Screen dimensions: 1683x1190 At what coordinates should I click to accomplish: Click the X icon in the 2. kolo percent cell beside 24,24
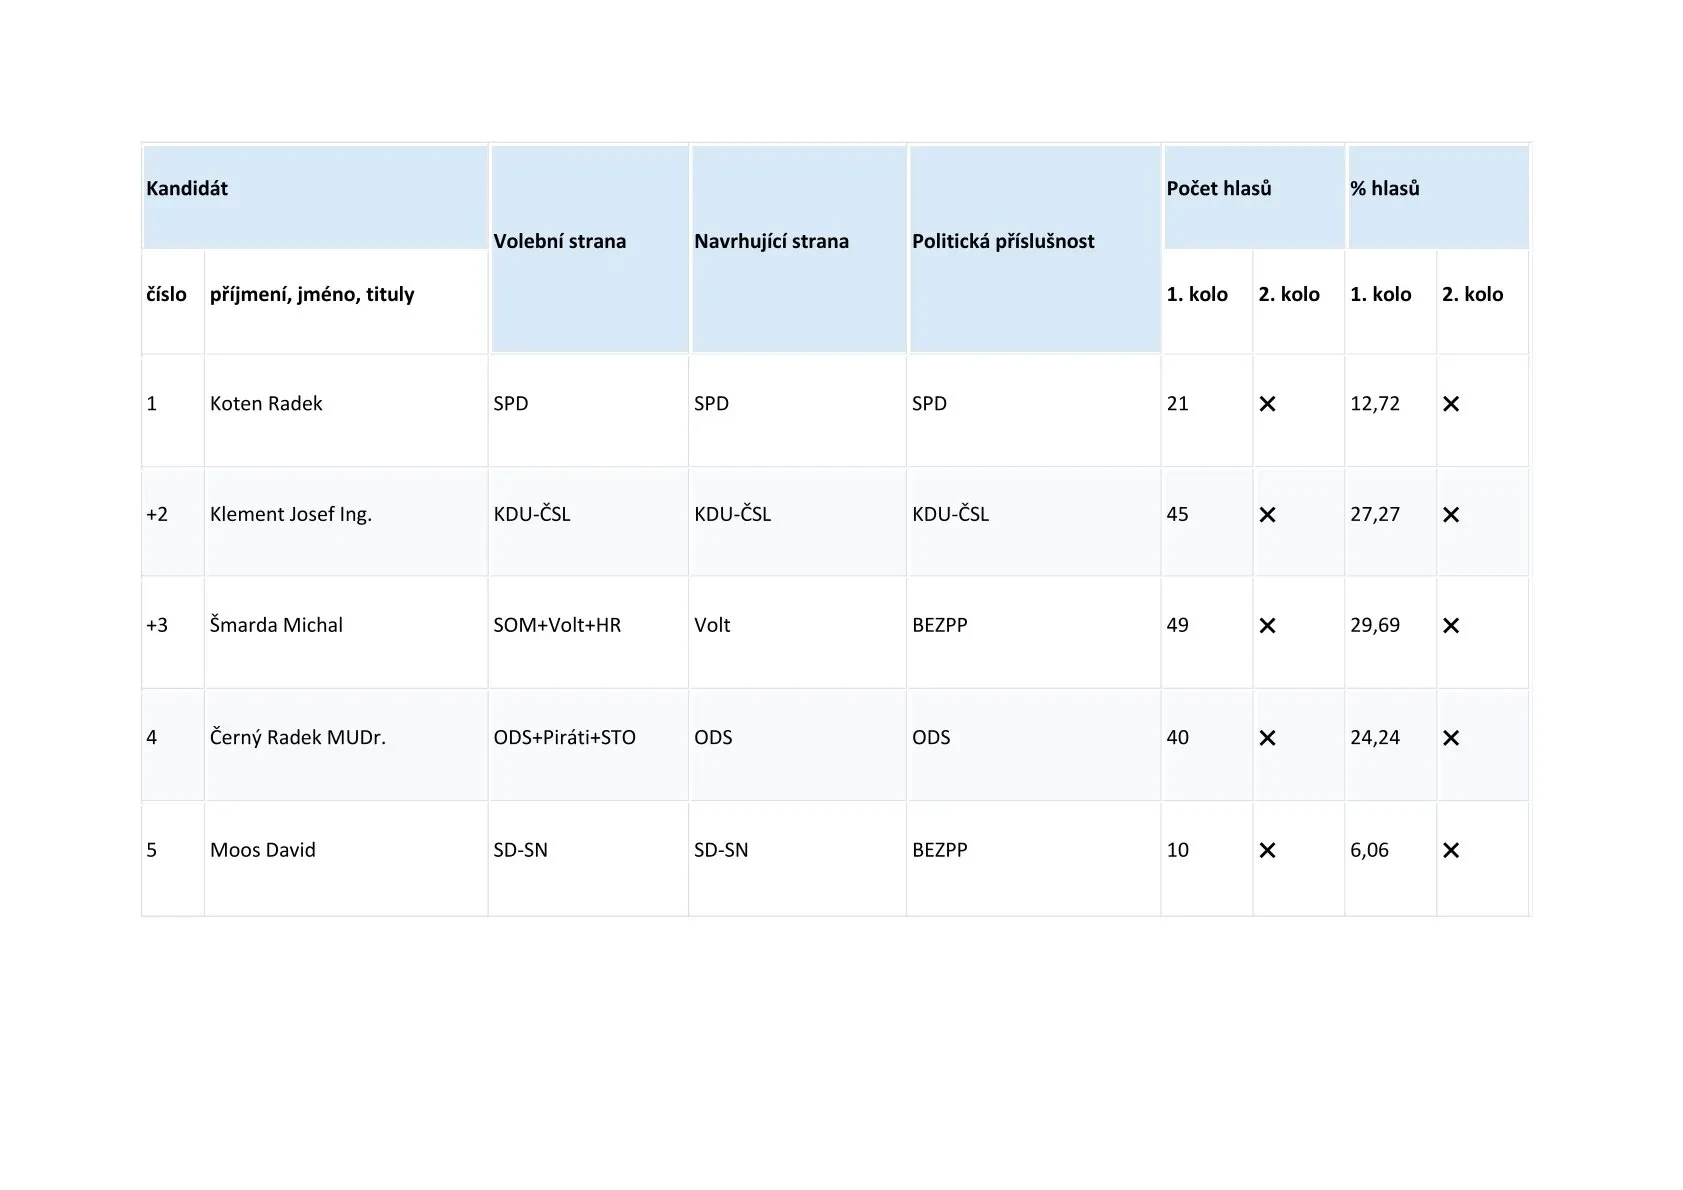click(1451, 738)
